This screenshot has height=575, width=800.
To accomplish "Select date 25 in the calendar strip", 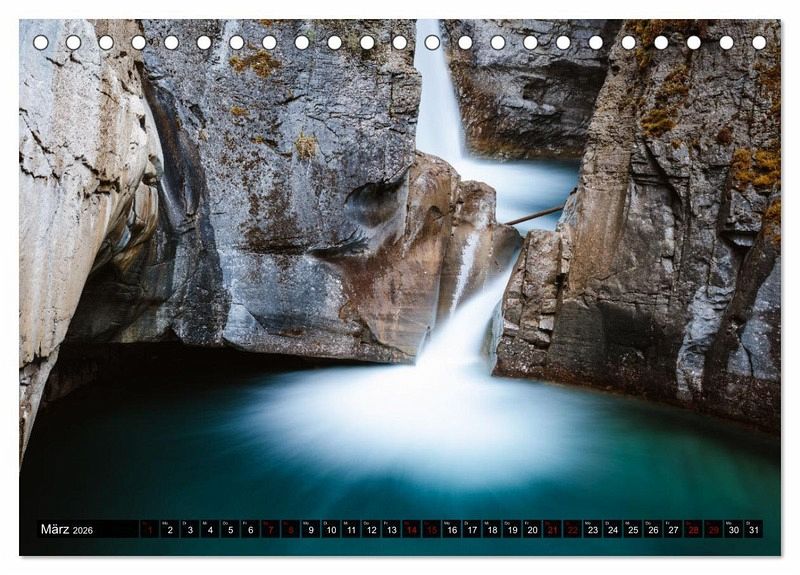I will click(x=633, y=529).
